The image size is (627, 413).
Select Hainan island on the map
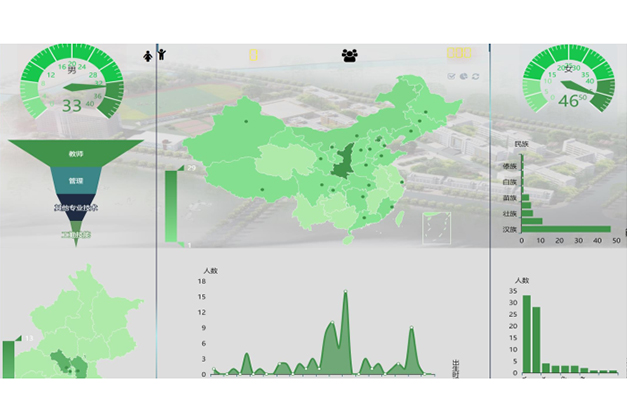348,240
